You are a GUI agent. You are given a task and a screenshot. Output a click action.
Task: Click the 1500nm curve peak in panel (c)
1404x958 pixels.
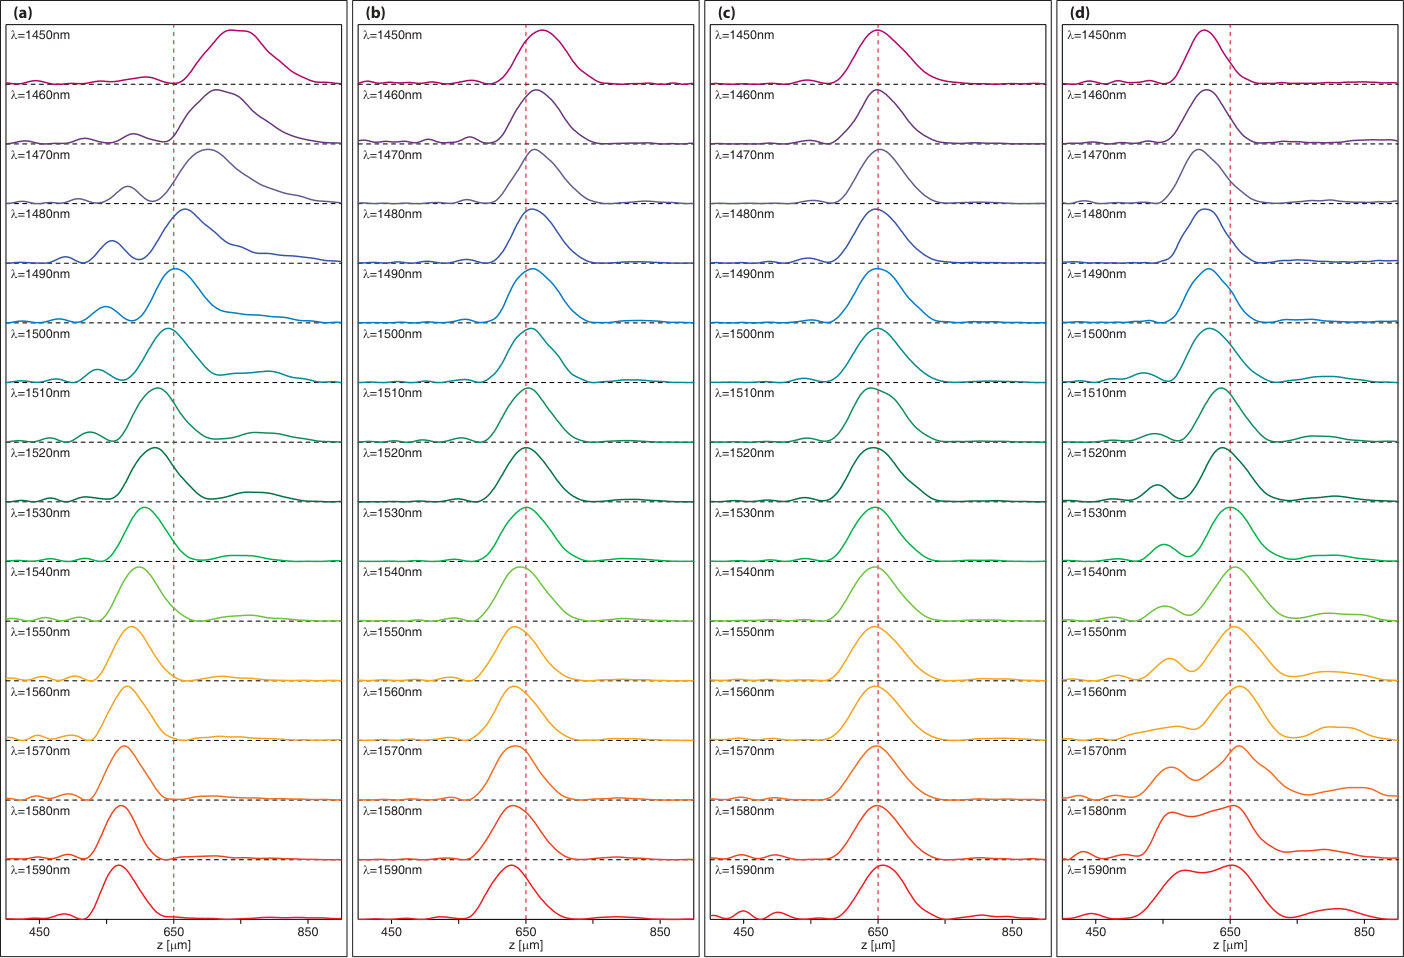point(878,329)
